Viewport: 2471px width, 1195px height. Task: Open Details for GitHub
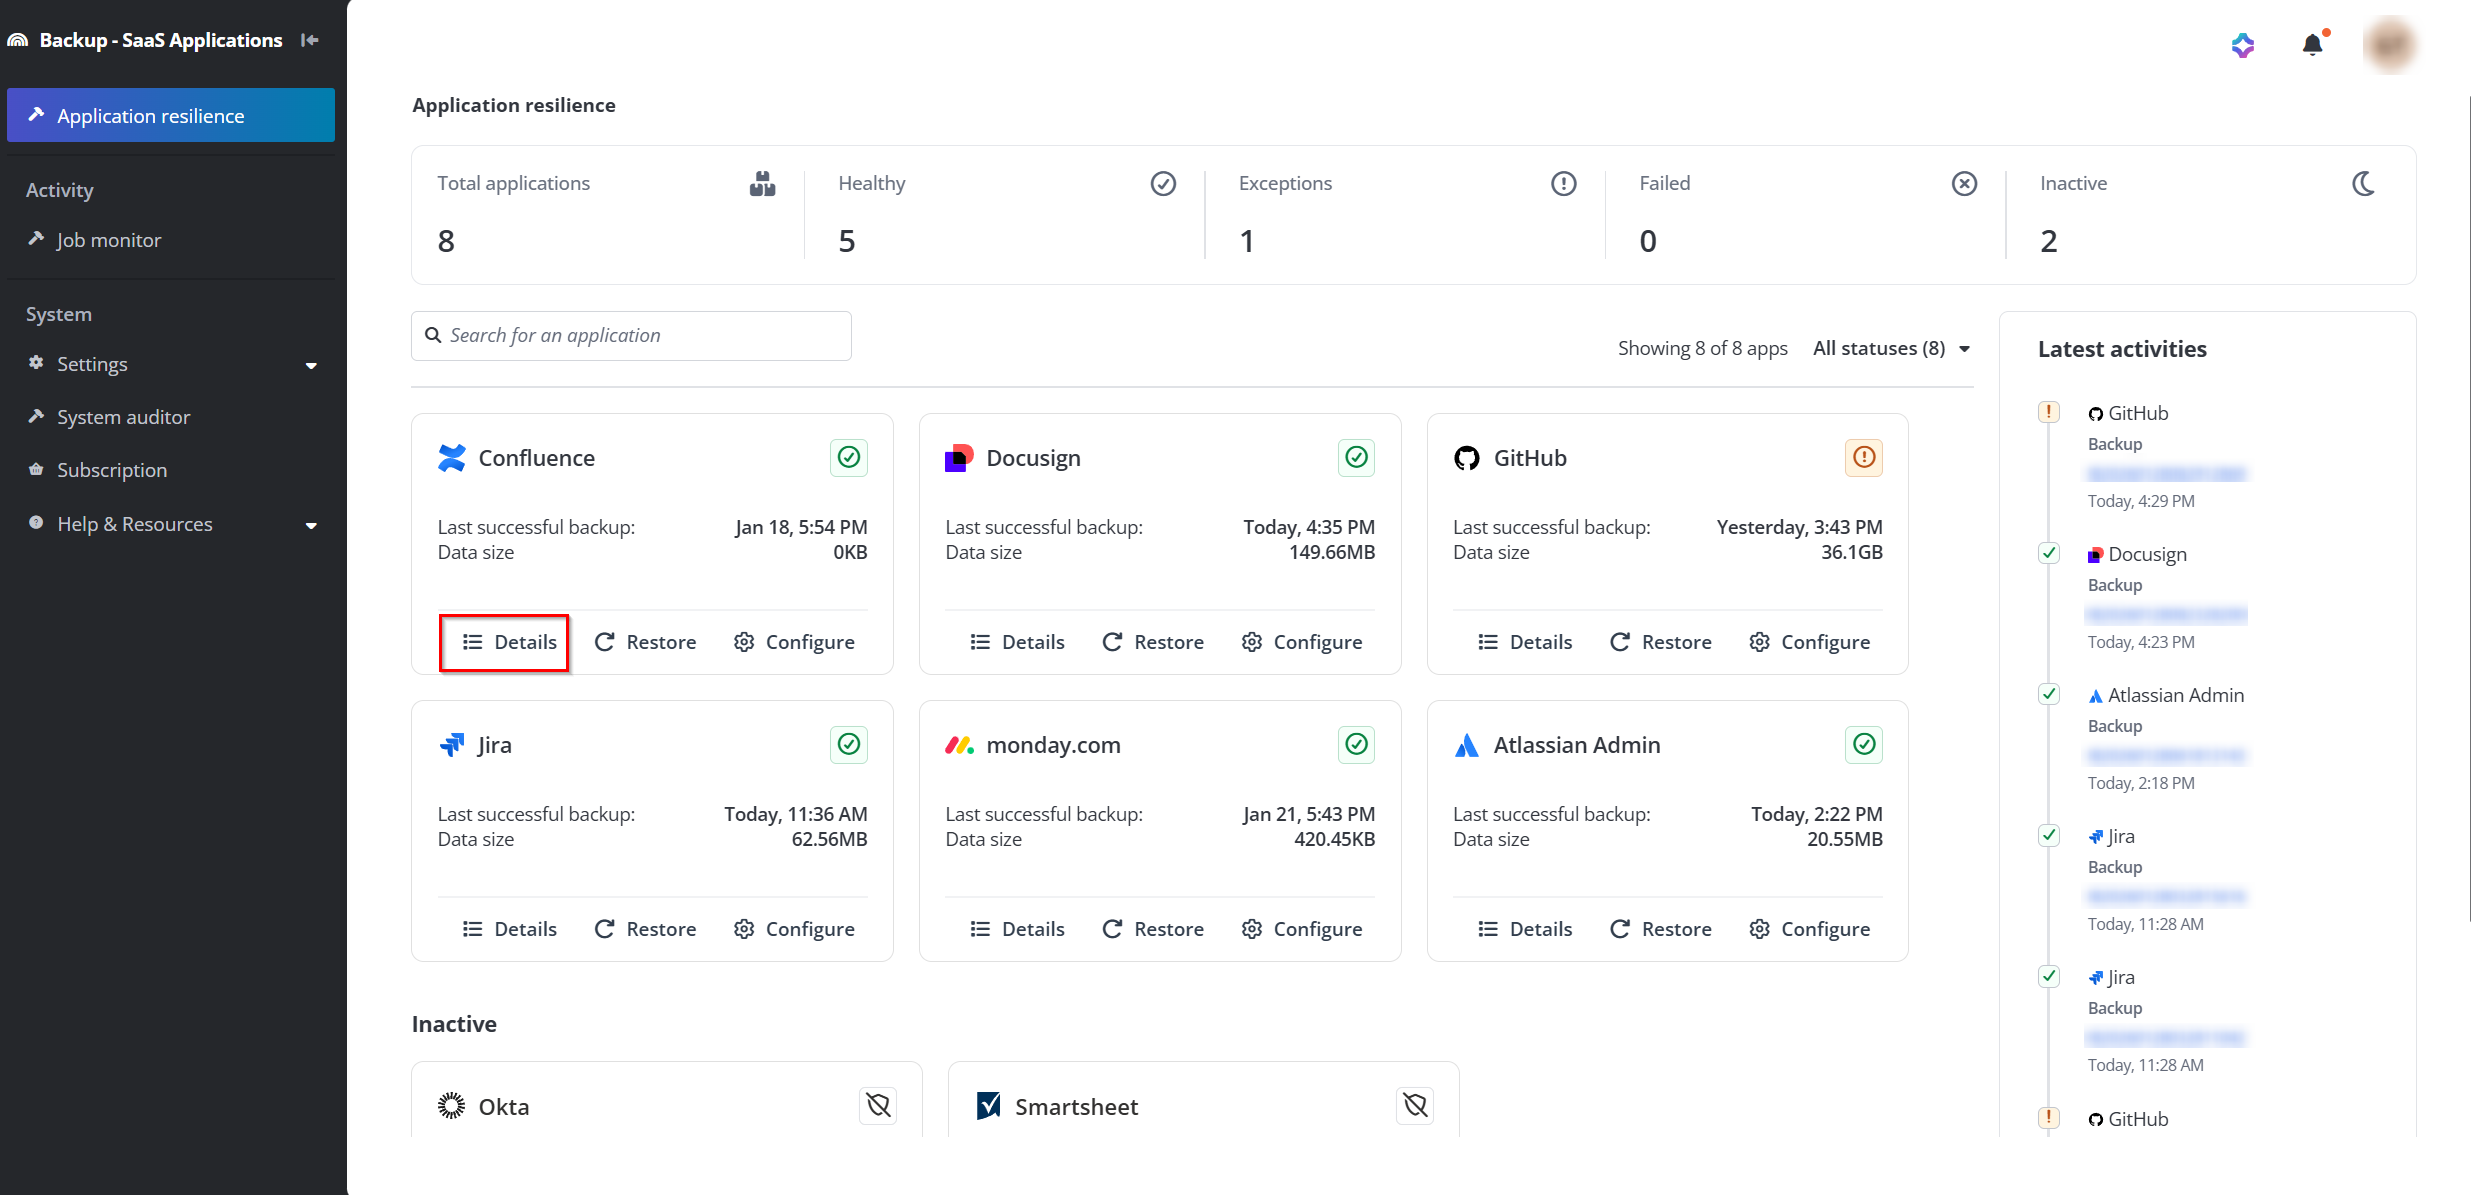1525,642
